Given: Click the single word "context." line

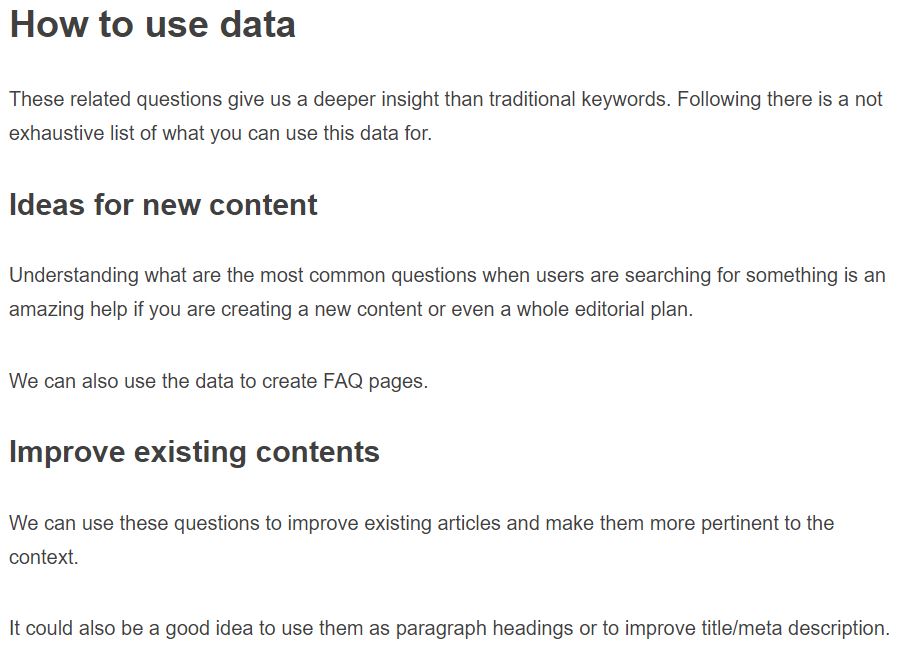Looking at the screenshot, I should click(44, 557).
